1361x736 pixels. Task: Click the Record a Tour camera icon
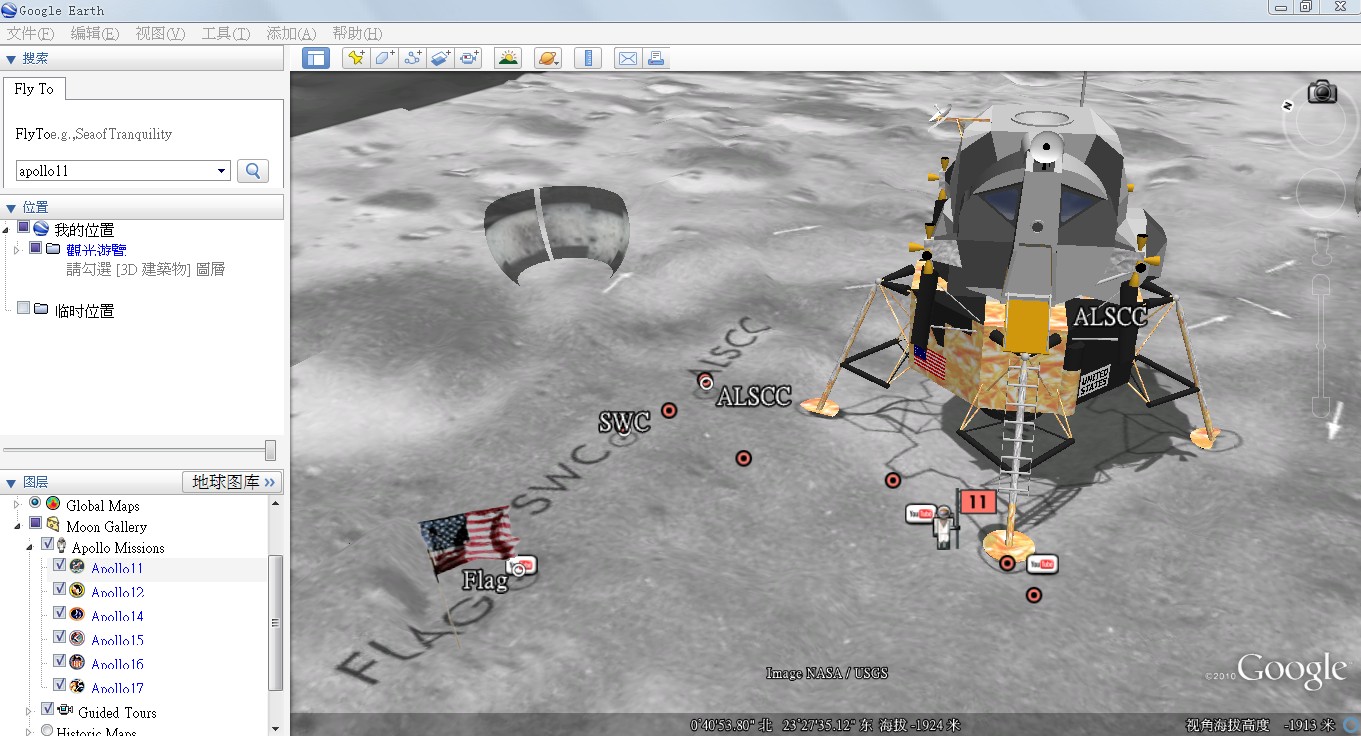[469, 58]
